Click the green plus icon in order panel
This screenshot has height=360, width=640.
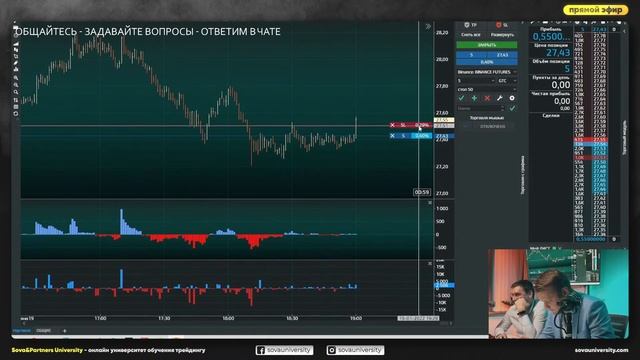point(474,98)
